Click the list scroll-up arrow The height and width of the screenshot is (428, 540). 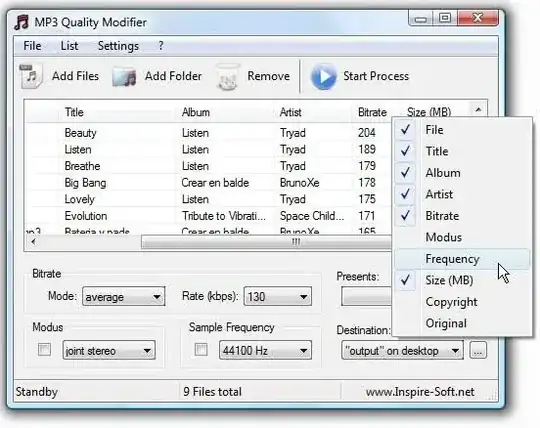coord(478,110)
